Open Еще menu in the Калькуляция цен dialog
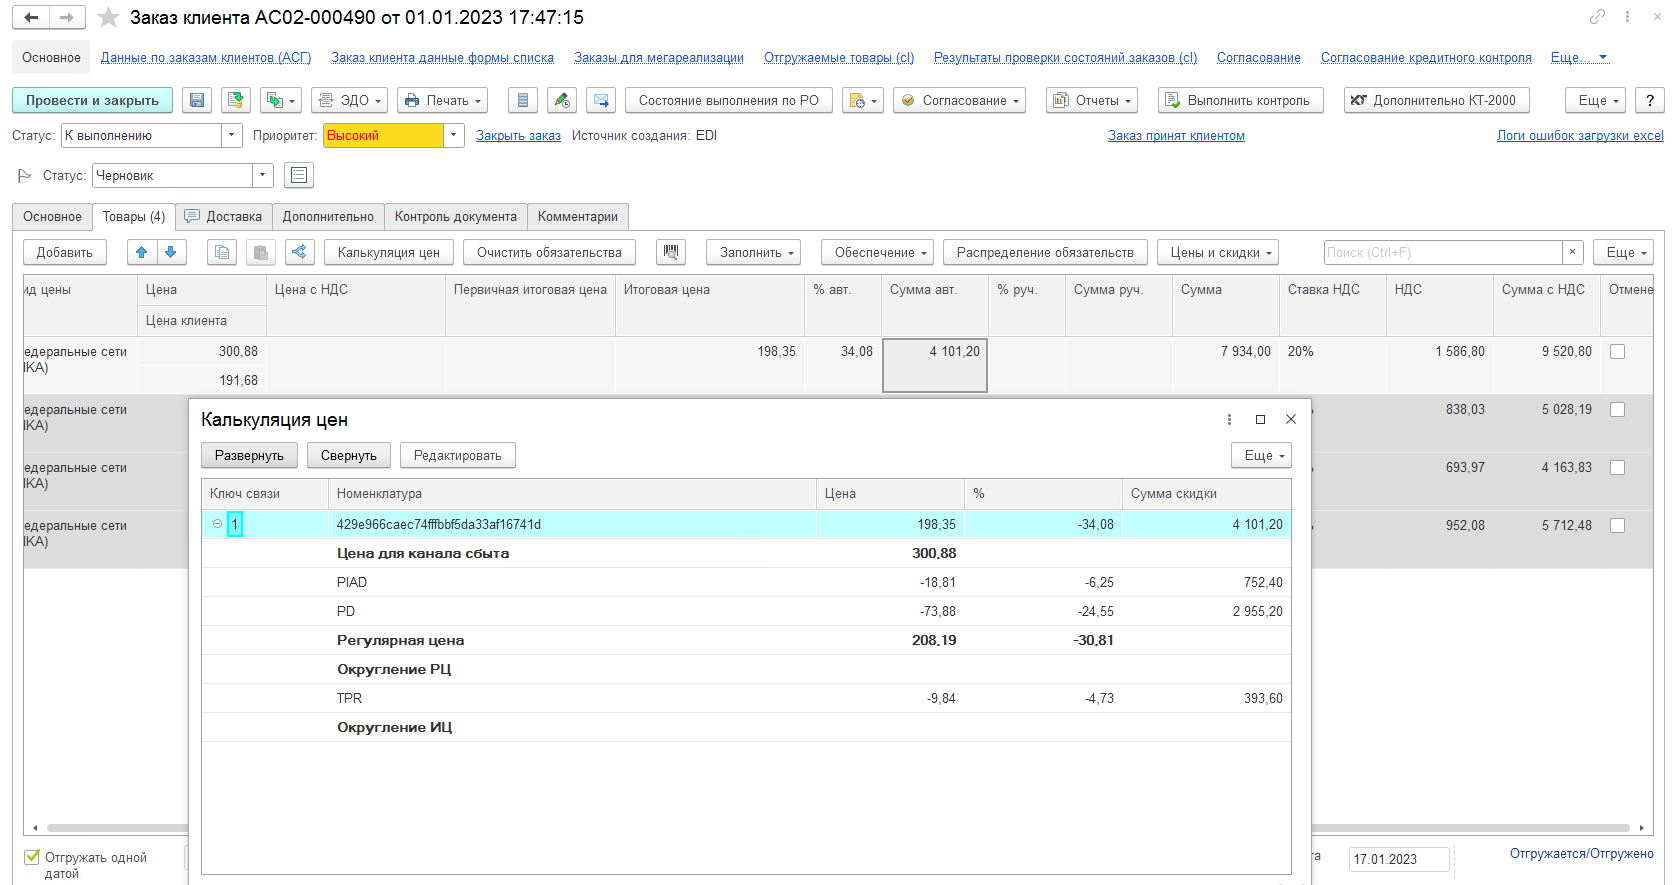Image resolution: width=1677 pixels, height=885 pixels. [x=1261, y=455]
